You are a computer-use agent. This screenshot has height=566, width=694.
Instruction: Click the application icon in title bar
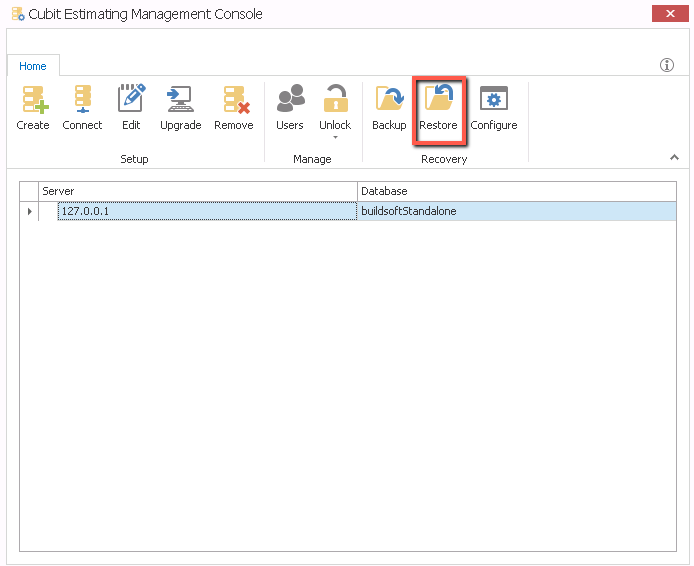pos(17,14)
